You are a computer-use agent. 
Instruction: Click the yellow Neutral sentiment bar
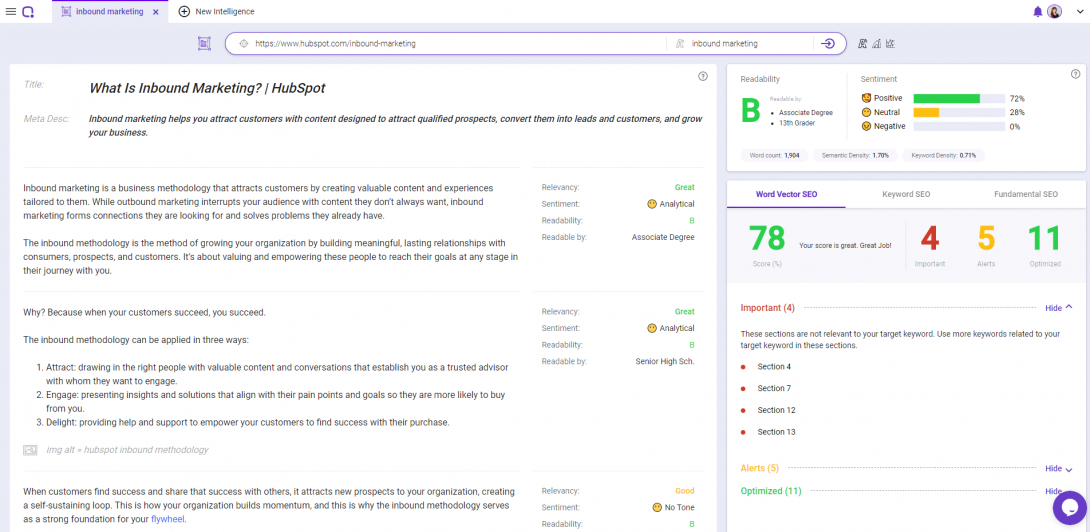tap(926, 113)
